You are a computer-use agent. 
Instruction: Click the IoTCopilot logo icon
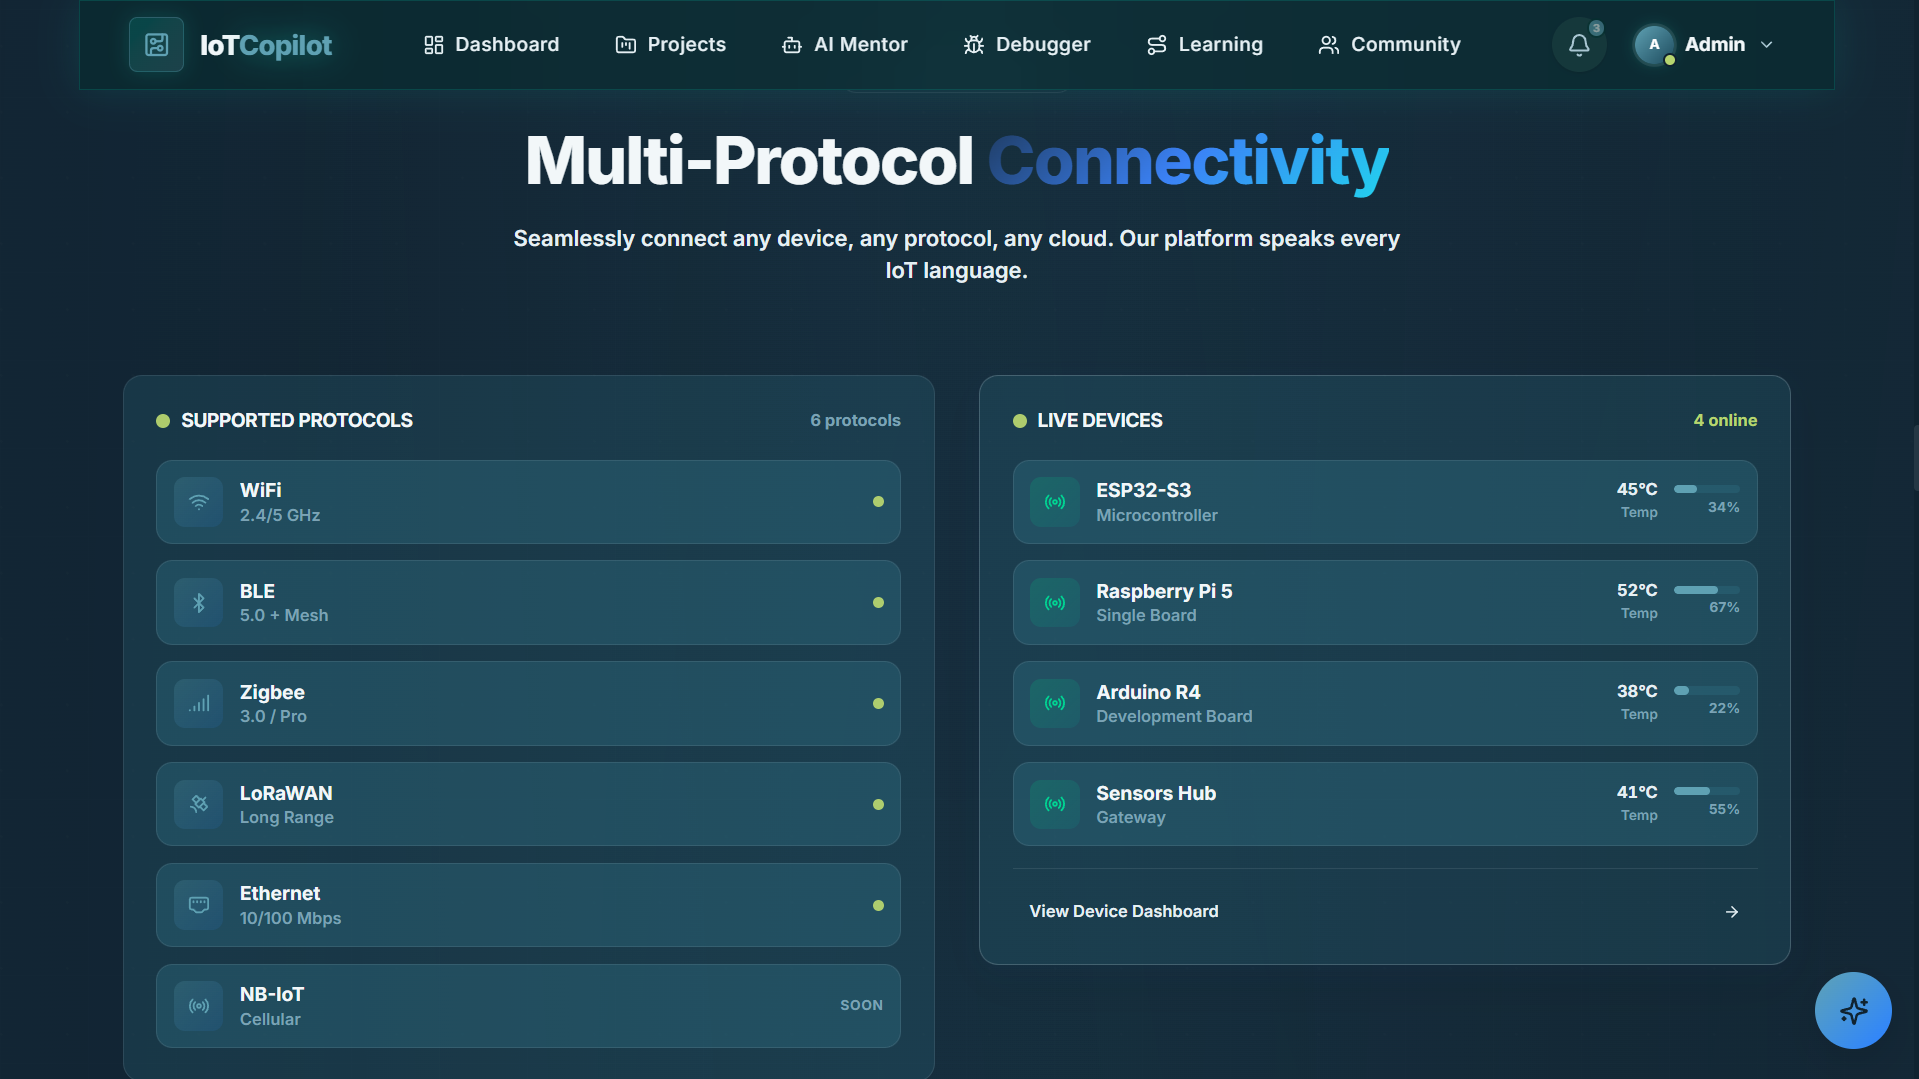coord(156,44)
